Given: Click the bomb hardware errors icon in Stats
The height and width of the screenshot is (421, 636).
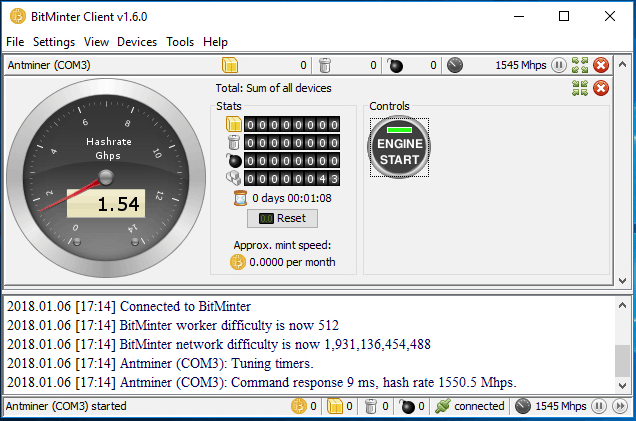Looking at the screenshot, I should point(235,161).
